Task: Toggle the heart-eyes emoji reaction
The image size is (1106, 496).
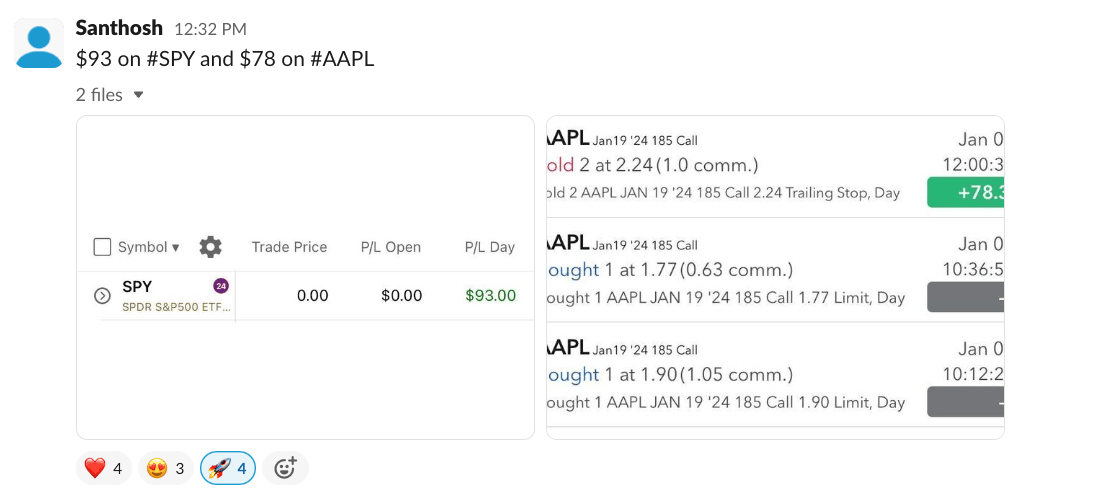Action: [x=165, y=468]
